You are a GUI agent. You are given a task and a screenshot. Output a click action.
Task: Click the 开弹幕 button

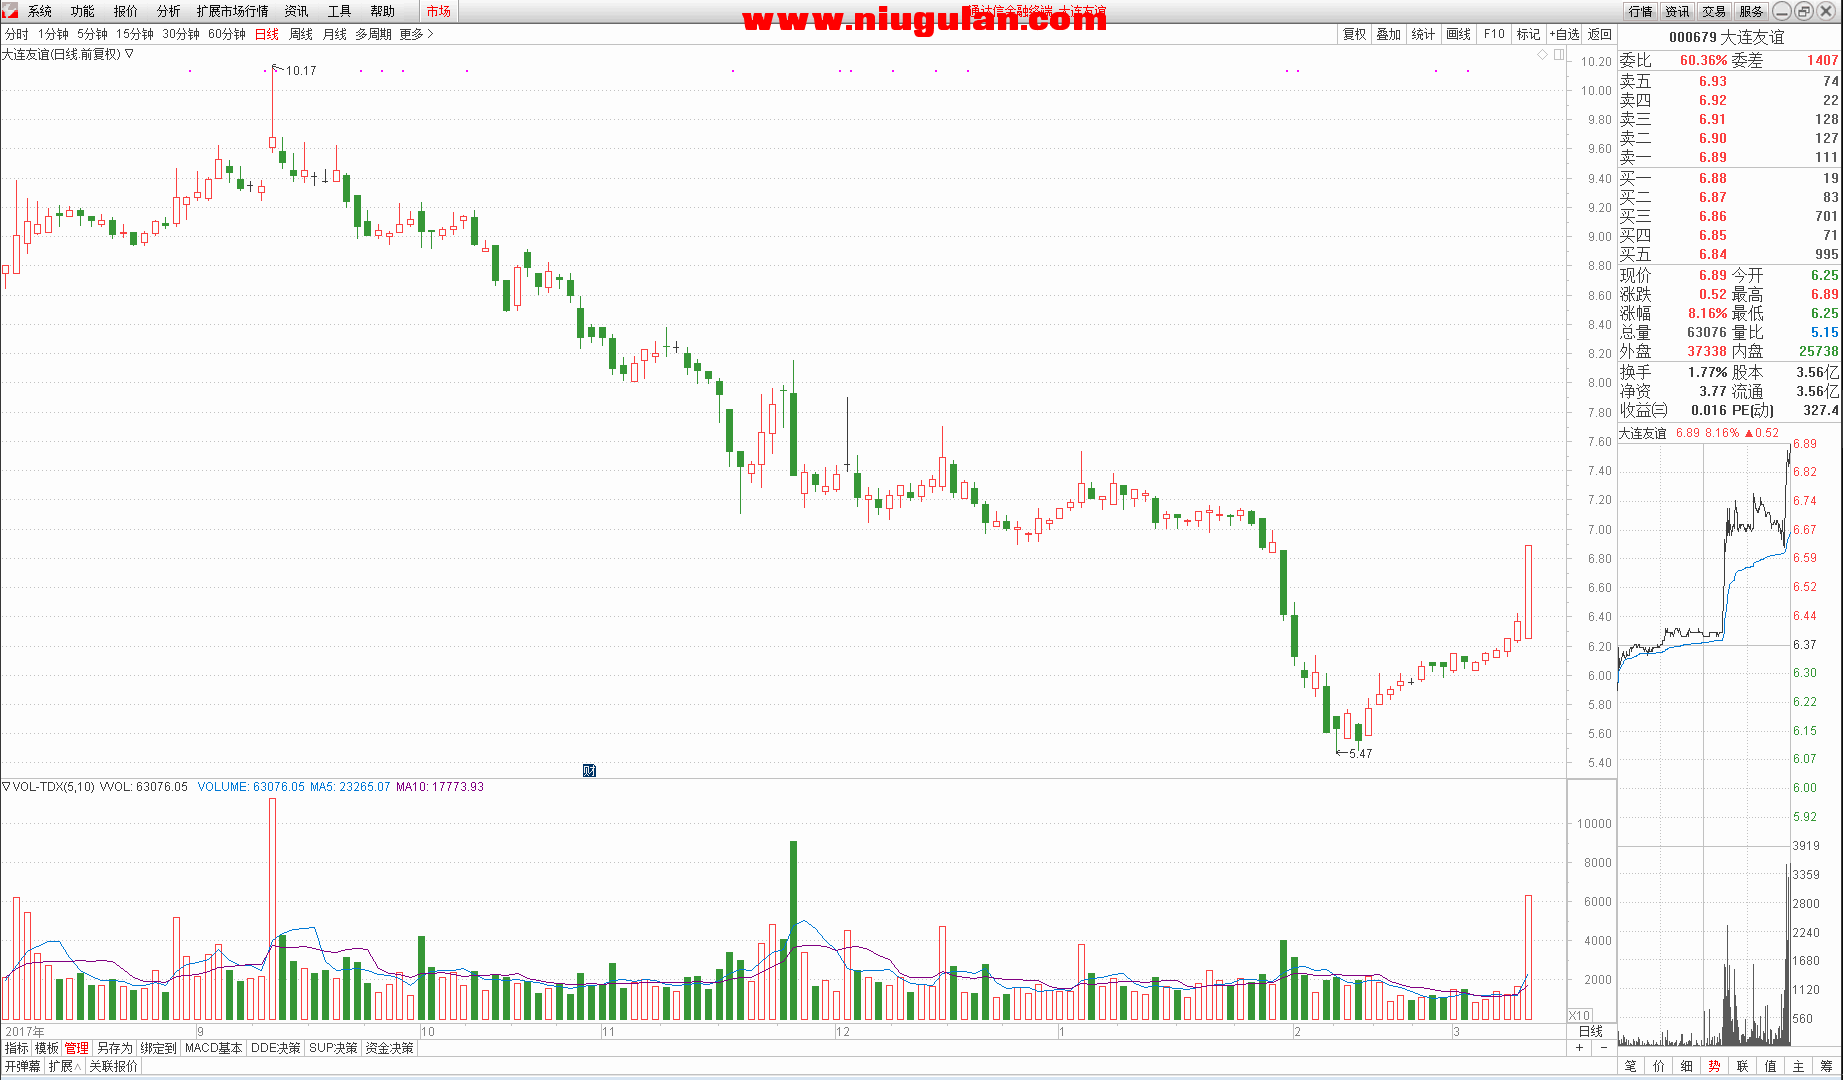22,1066
